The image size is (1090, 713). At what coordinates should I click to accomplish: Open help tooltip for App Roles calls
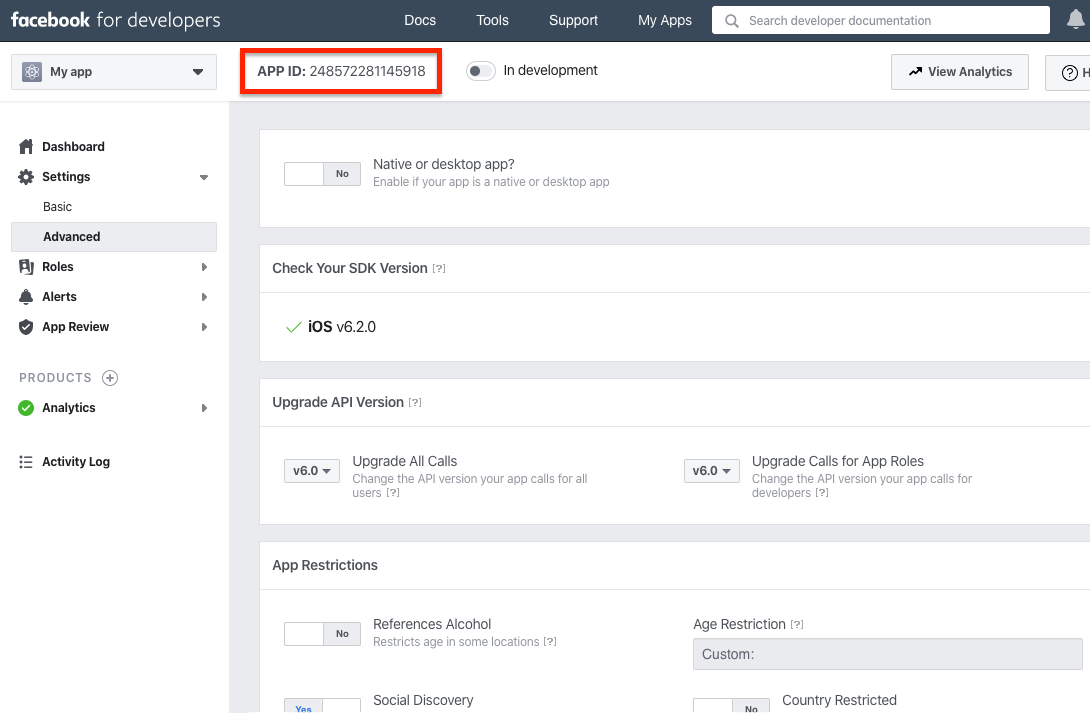click(x=822, y=493)
